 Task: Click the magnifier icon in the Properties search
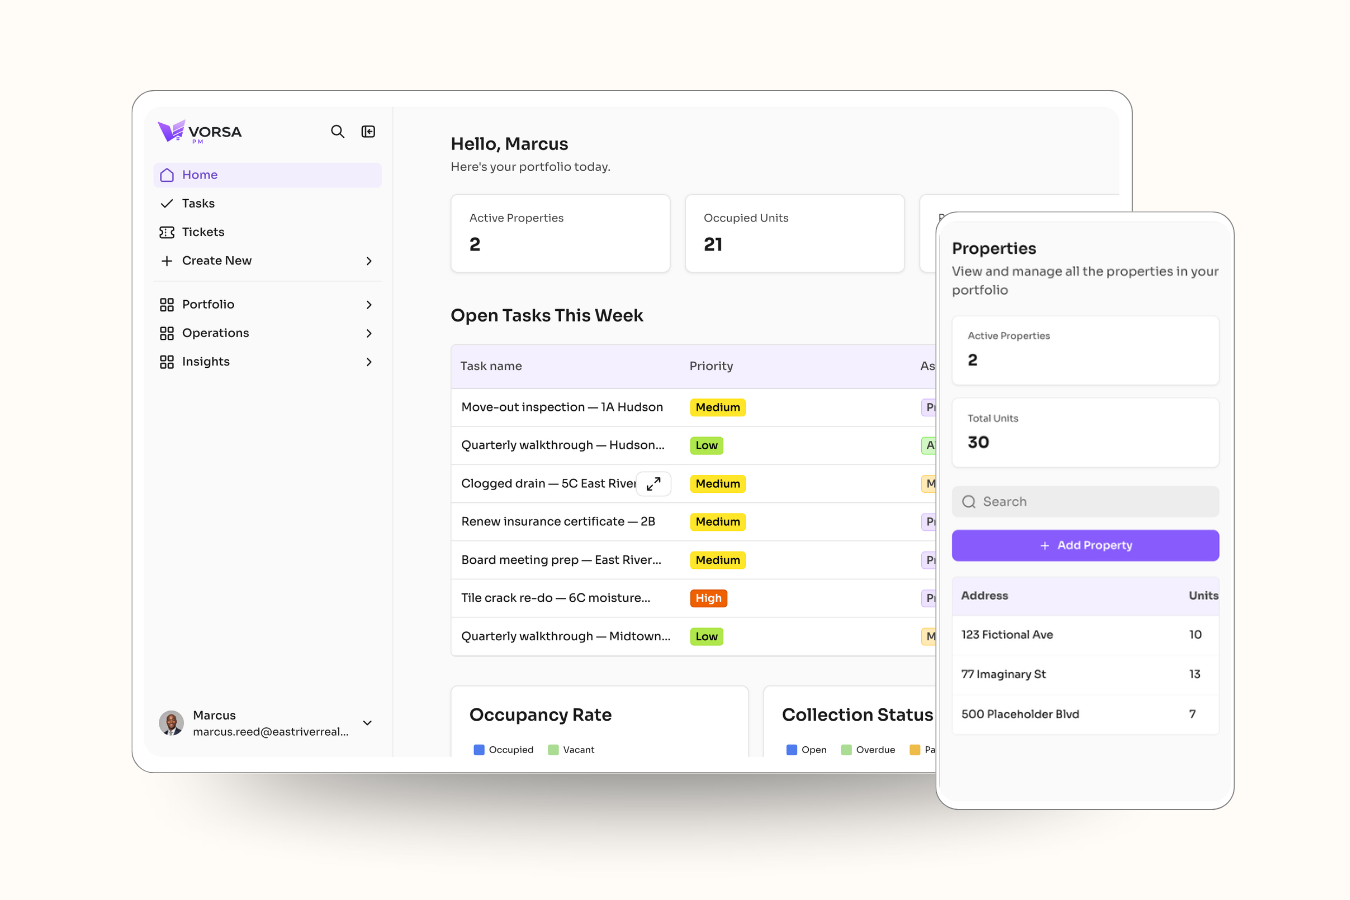[969, 502]
